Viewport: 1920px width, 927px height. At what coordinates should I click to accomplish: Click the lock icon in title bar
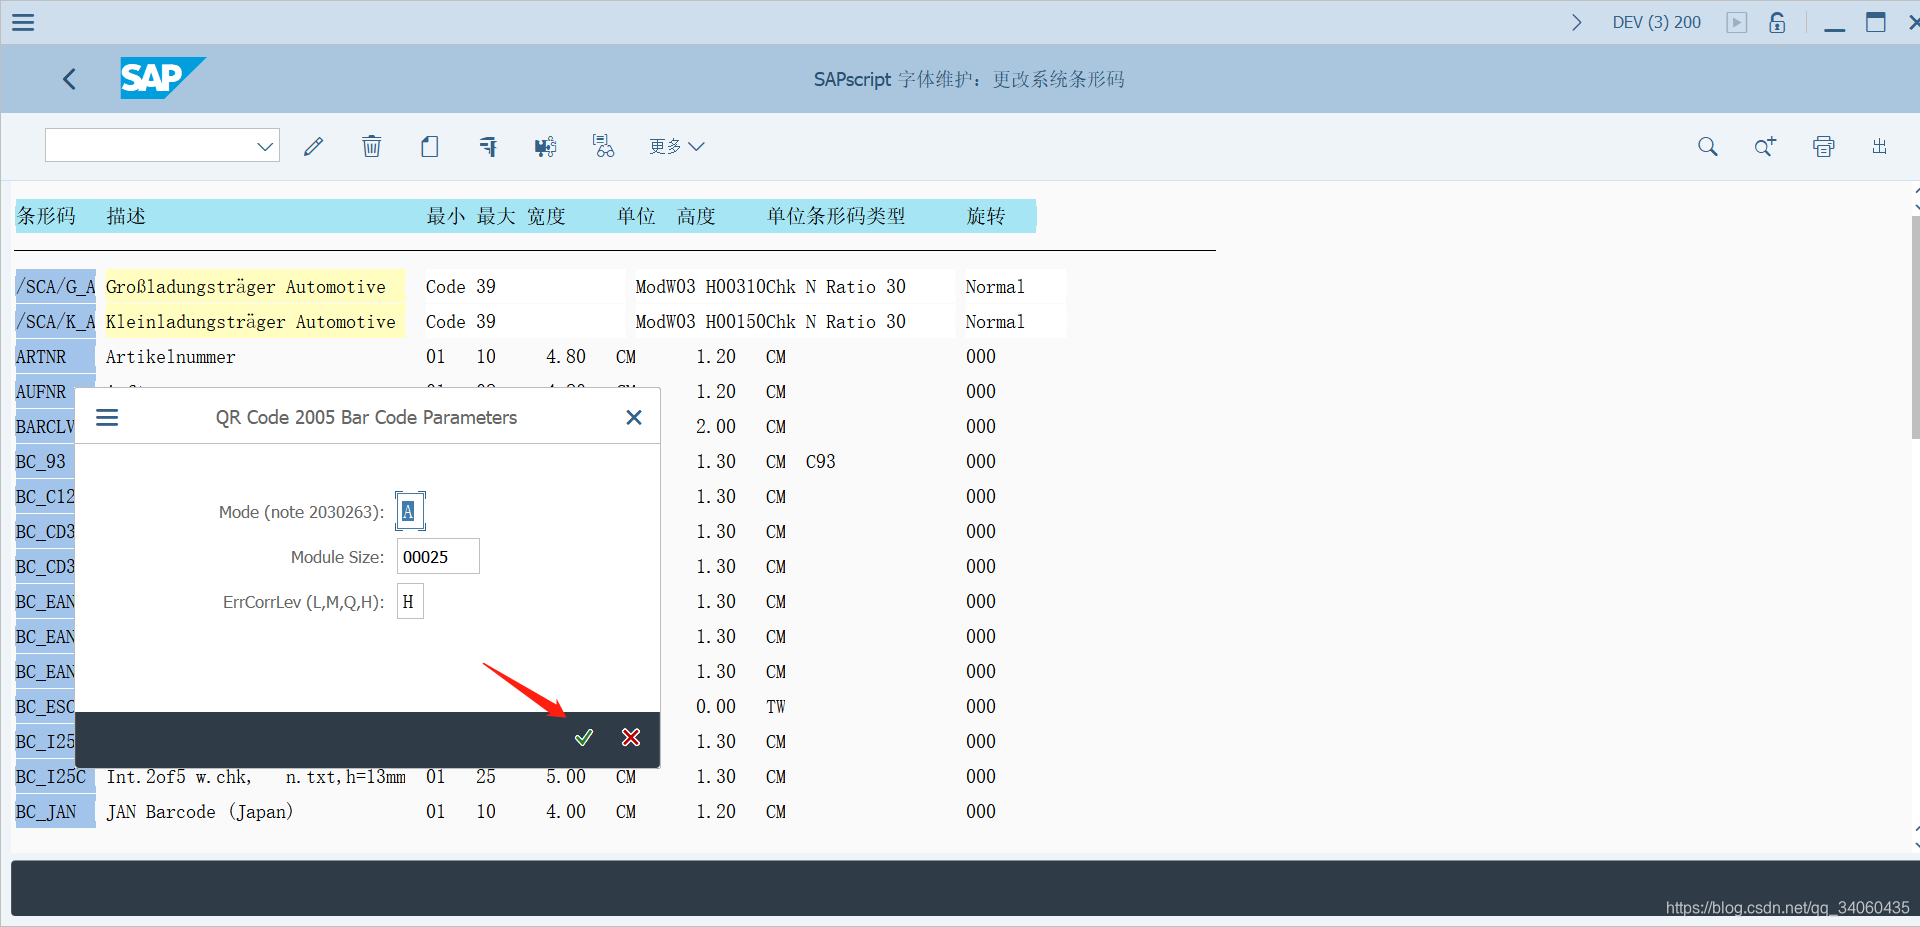point(1777,22)
